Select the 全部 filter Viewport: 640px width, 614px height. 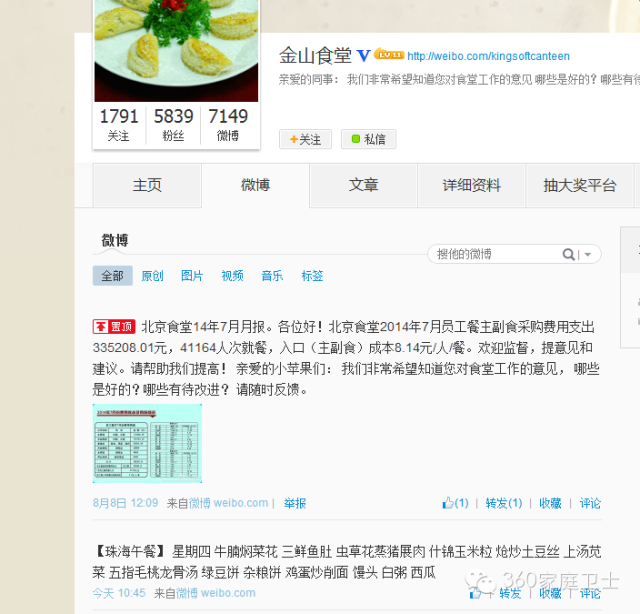(113, 276)
